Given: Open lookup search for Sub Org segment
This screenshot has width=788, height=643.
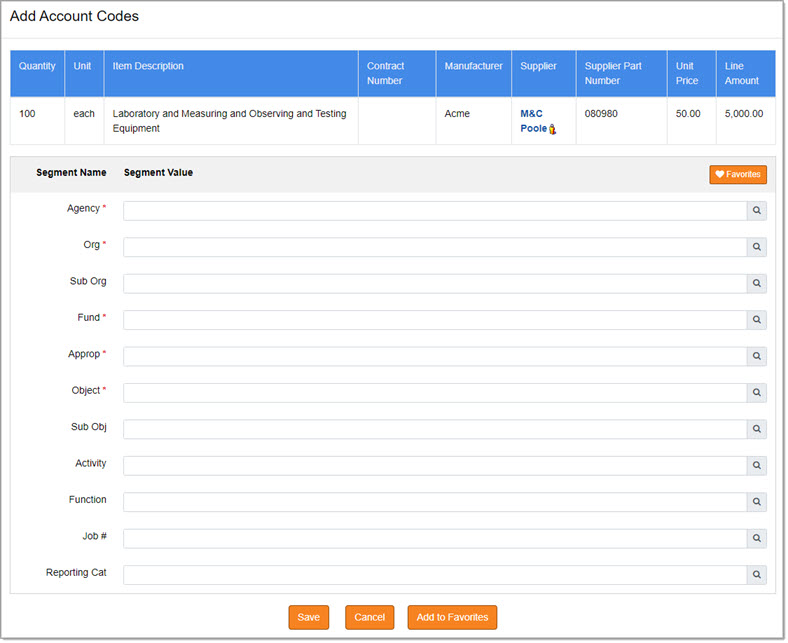Looking at the screenshot, I should tap(756, 284).
